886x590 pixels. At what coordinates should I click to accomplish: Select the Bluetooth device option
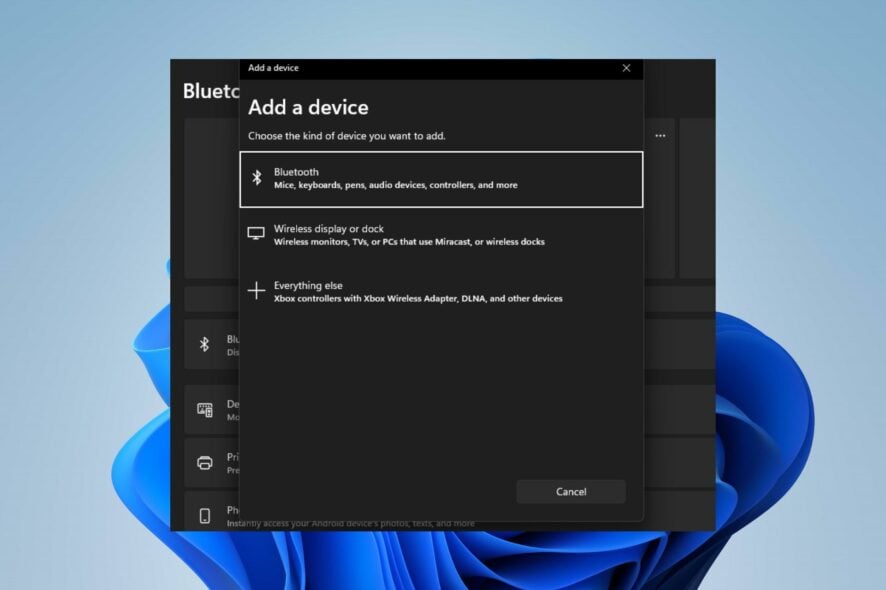click(x=441, y=179)
